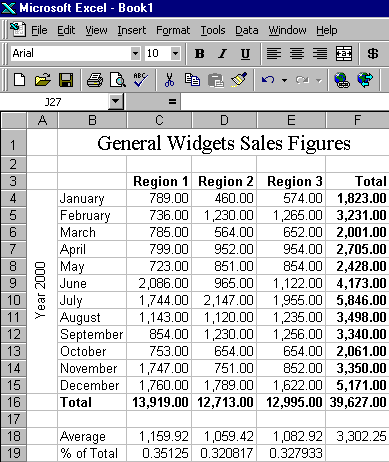
Task: Center align the text
Action: (297, 54)
